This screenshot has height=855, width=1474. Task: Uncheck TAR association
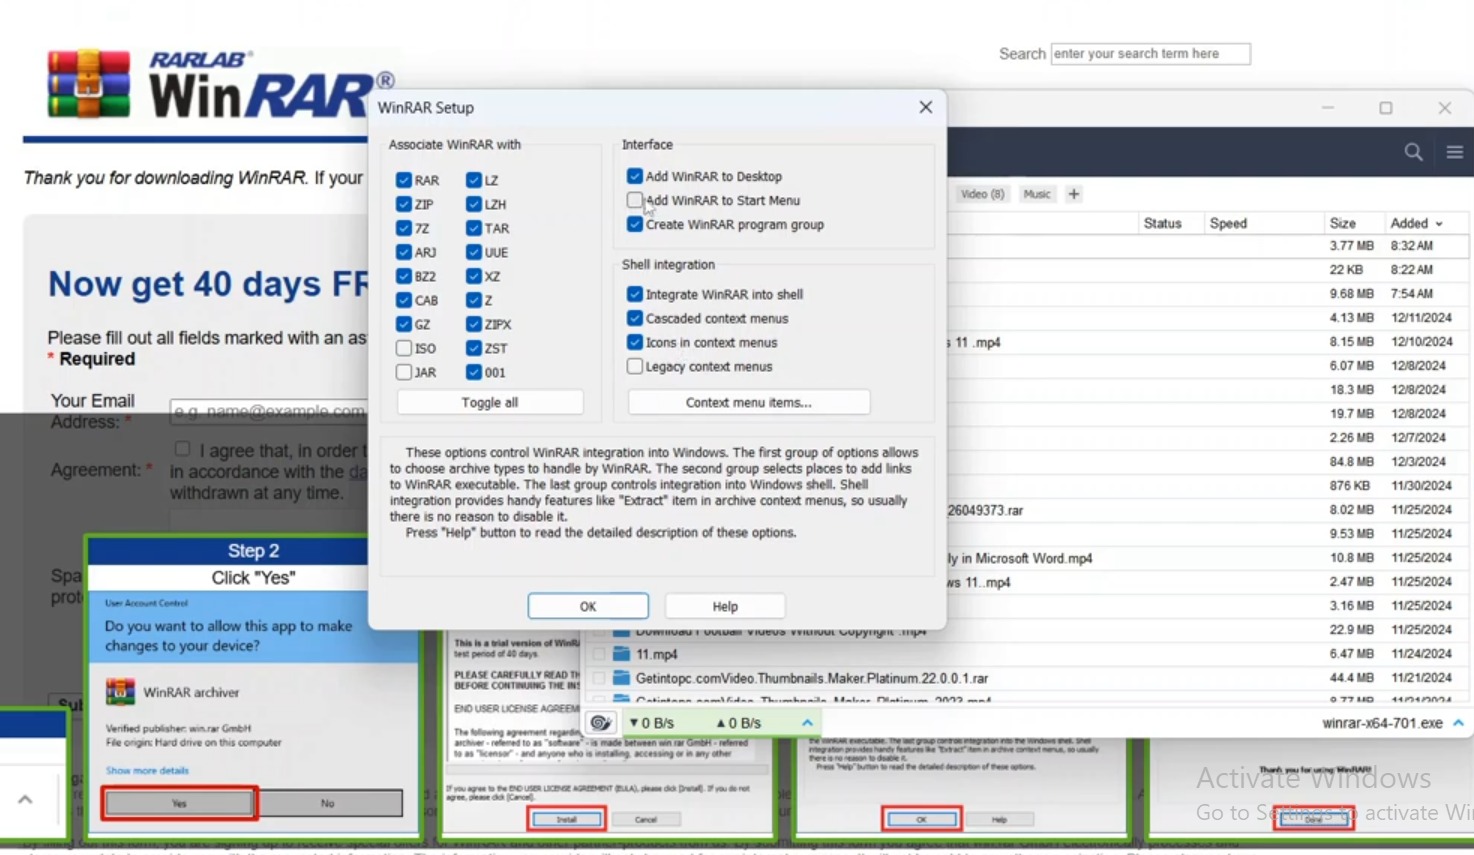click(x=474, y=228)
